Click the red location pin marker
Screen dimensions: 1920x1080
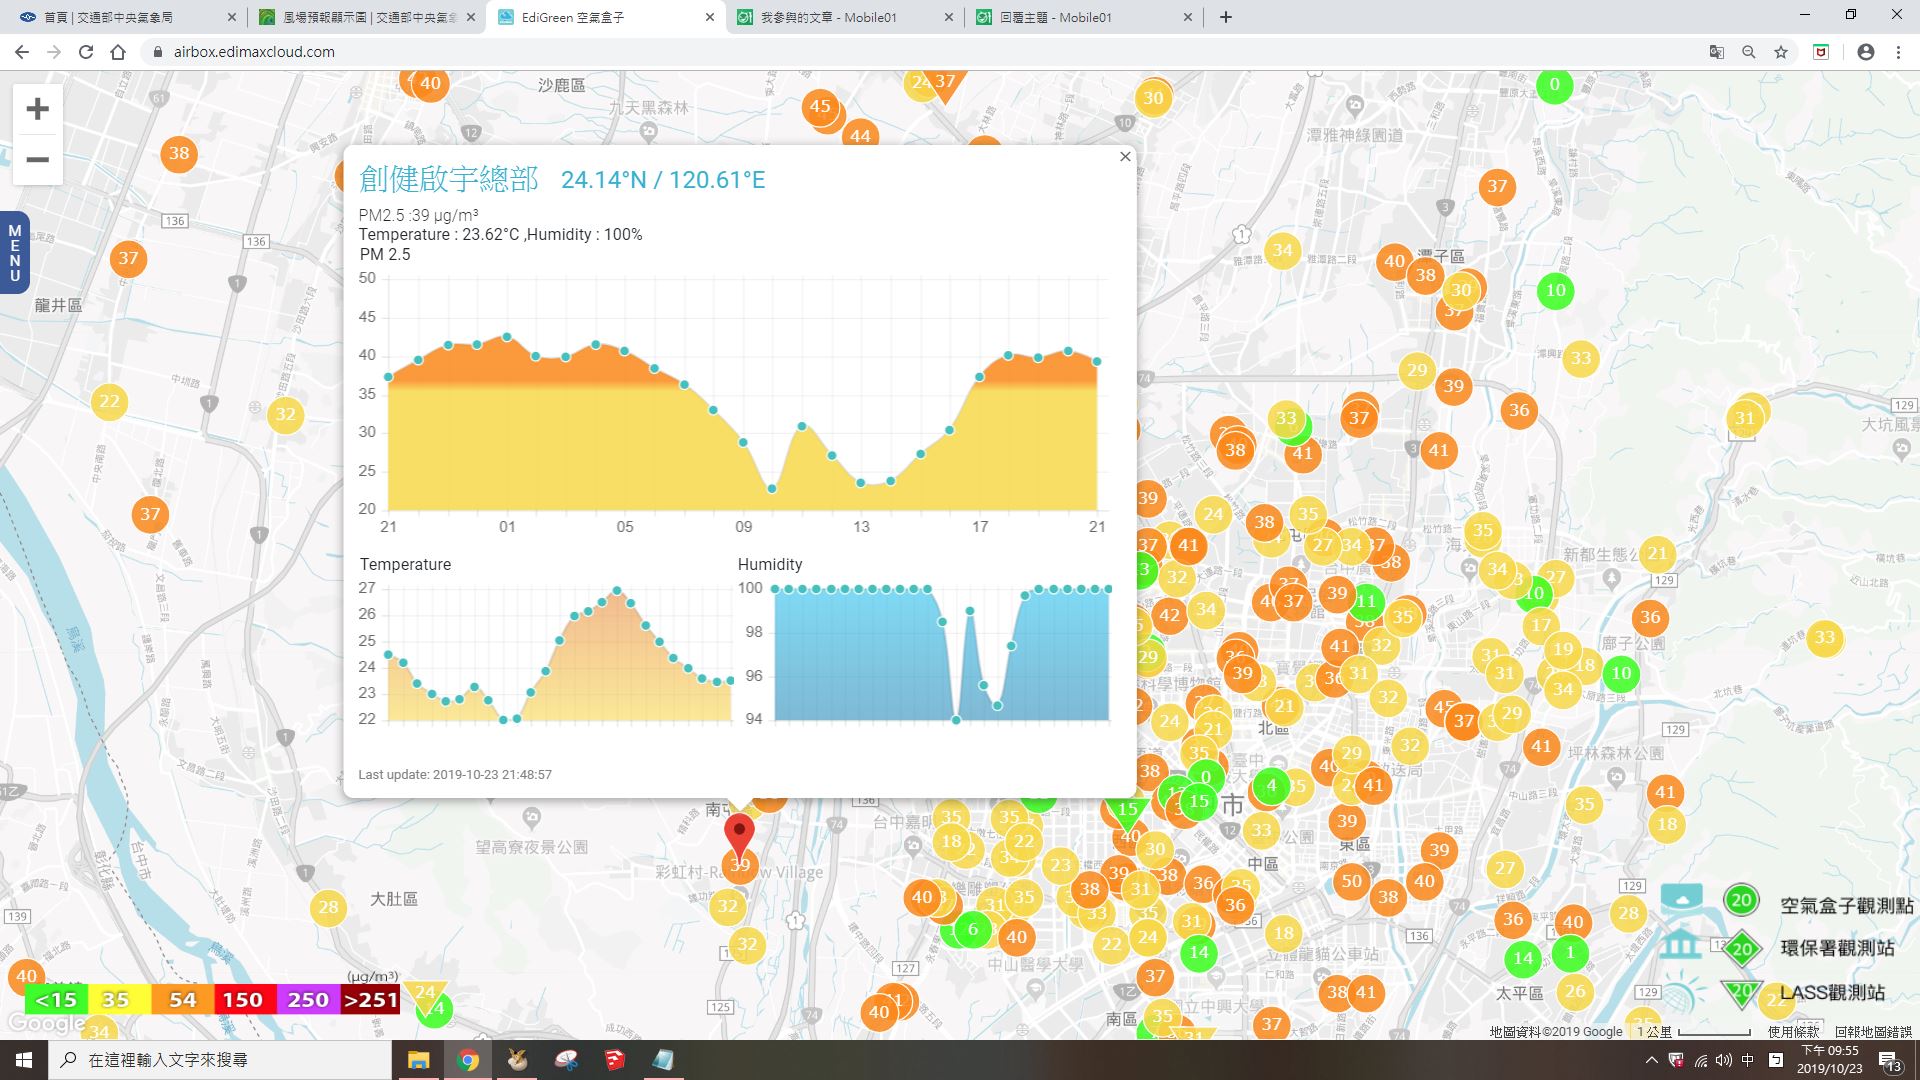point(739,838)
